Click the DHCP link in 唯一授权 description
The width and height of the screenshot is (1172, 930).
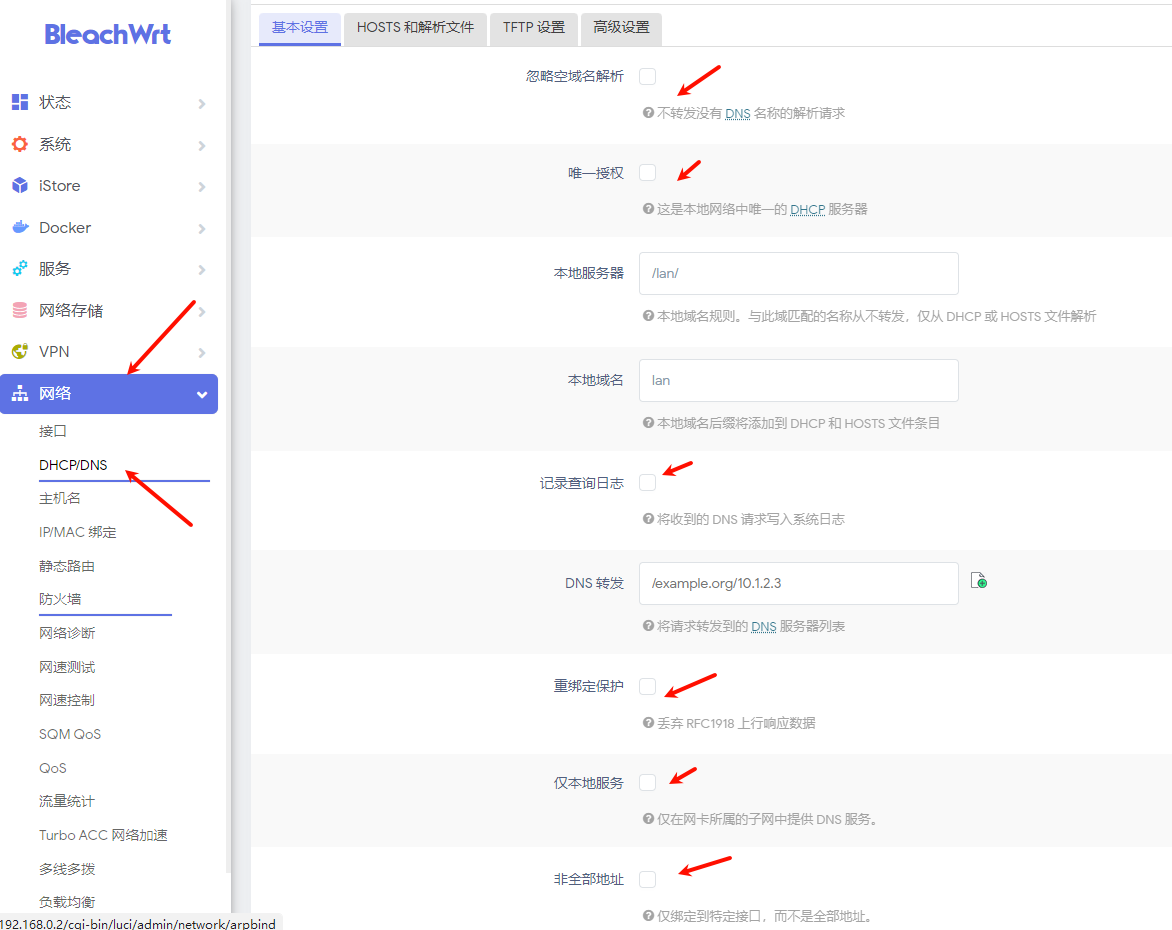click(x=807, y=209)
